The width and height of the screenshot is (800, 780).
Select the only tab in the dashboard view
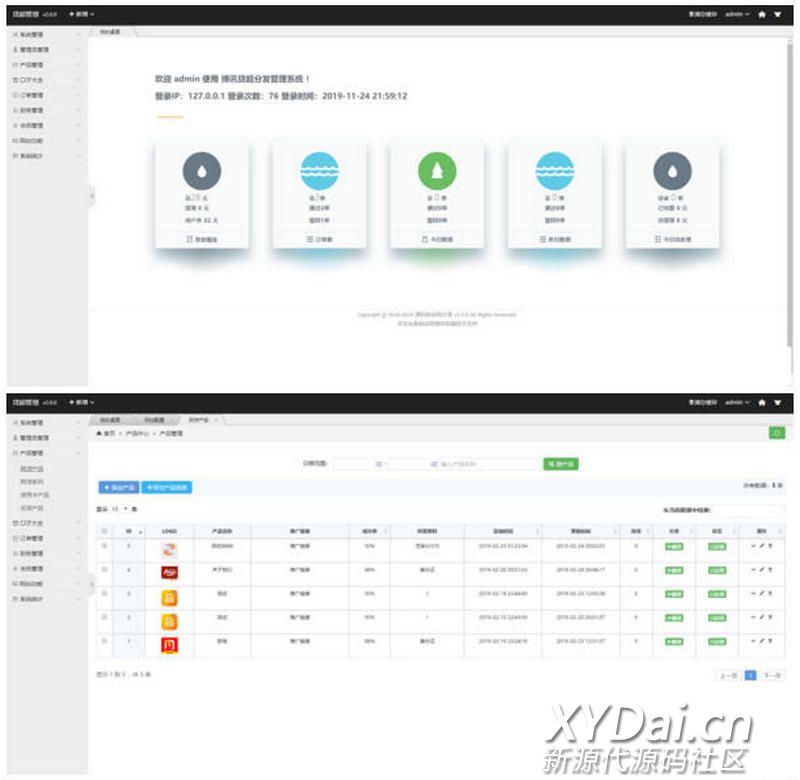tap(111, 32)
